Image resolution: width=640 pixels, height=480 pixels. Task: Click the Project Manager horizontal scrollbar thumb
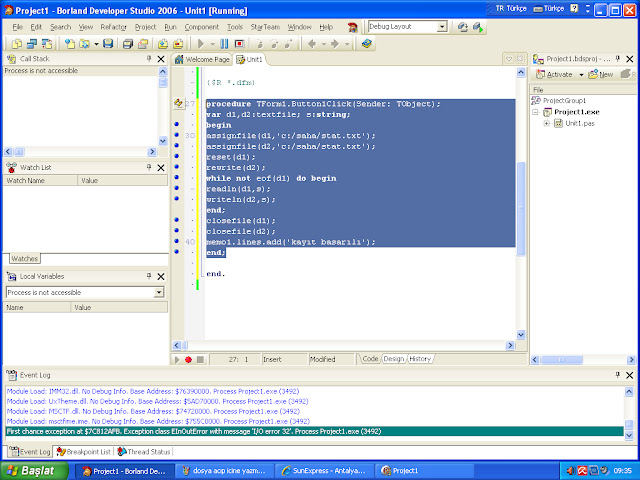coord(562,360)
